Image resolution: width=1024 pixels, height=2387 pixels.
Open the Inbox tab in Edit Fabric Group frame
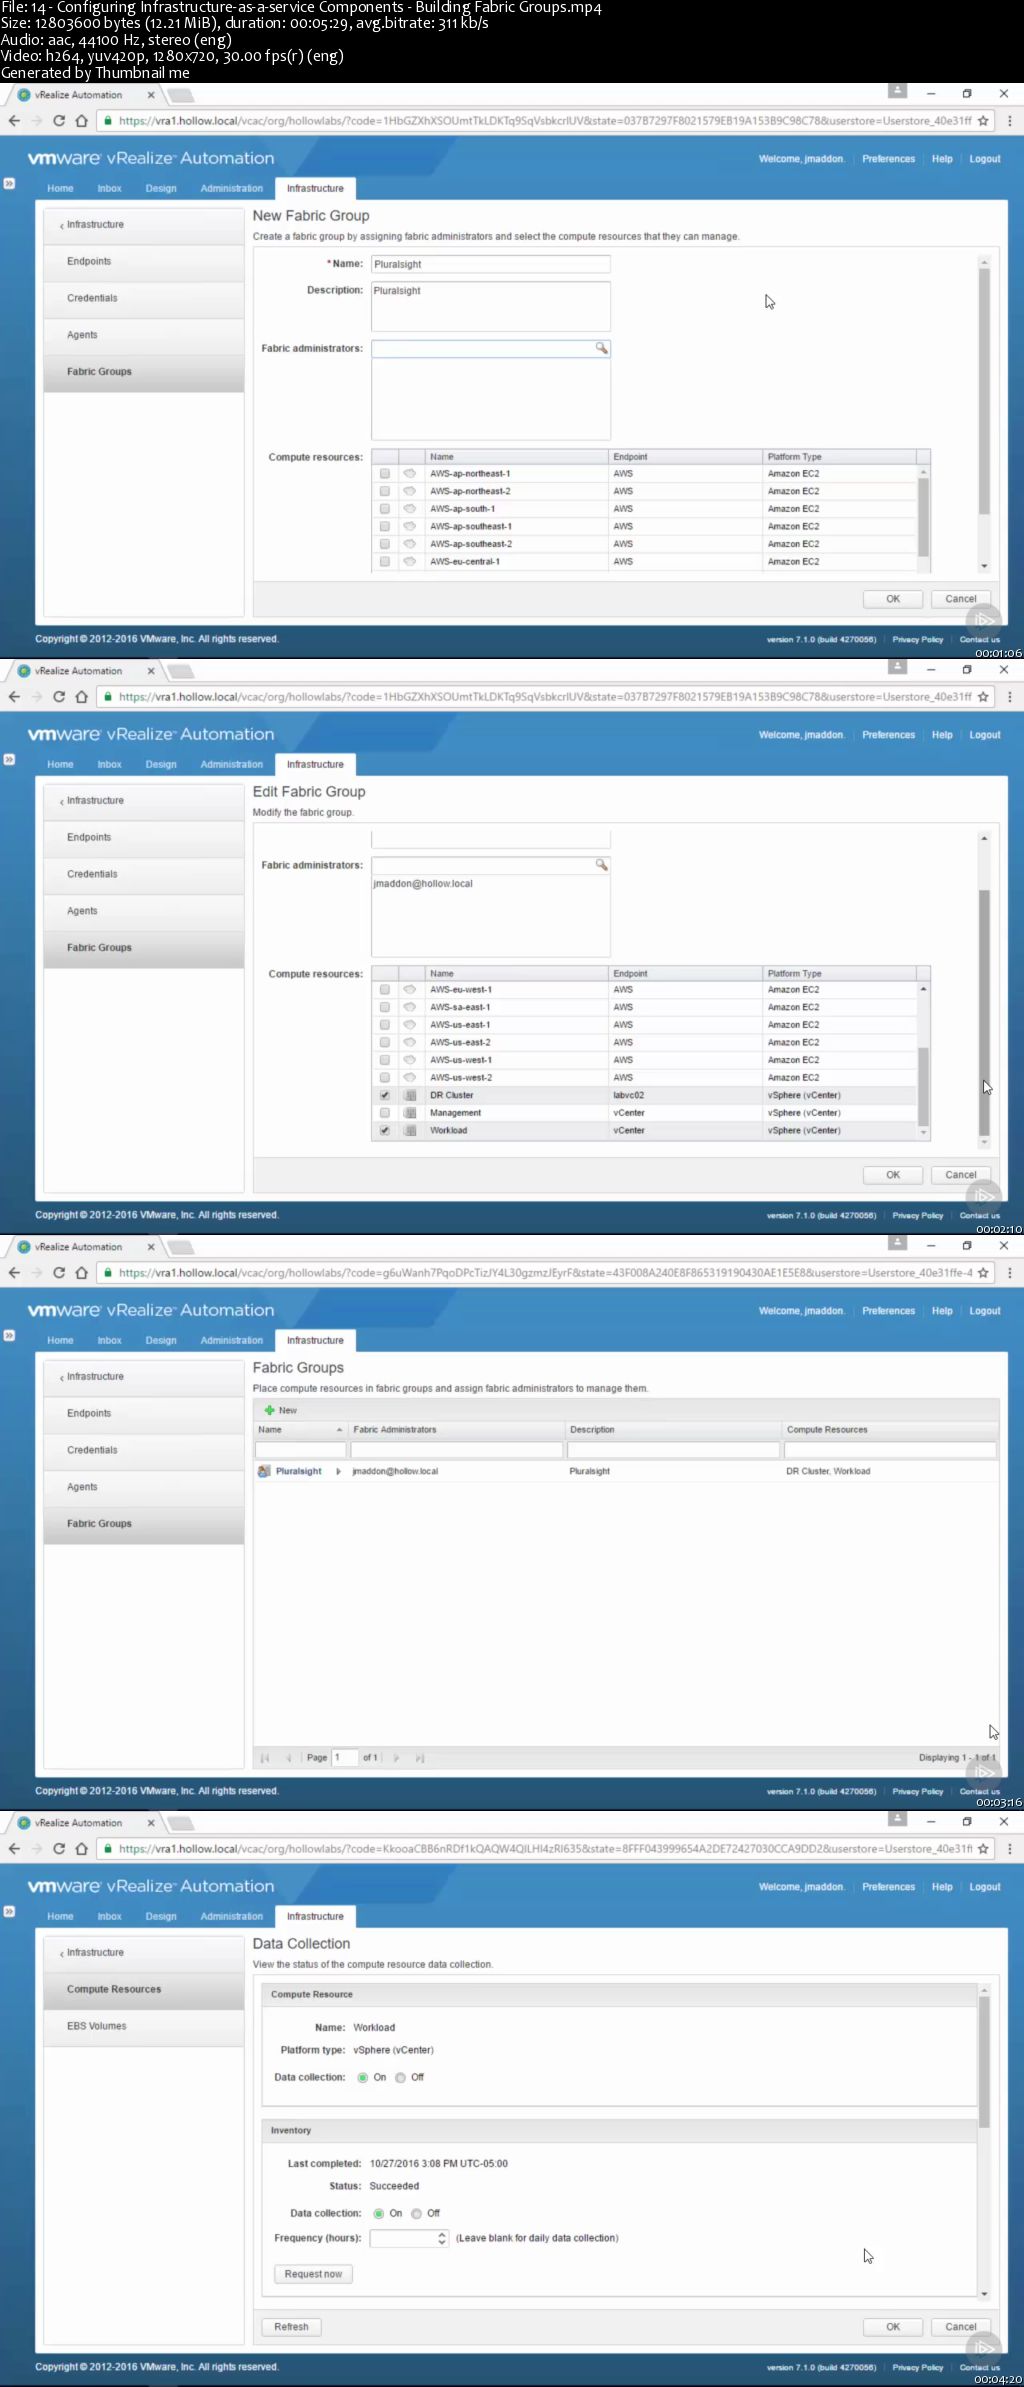110,764
